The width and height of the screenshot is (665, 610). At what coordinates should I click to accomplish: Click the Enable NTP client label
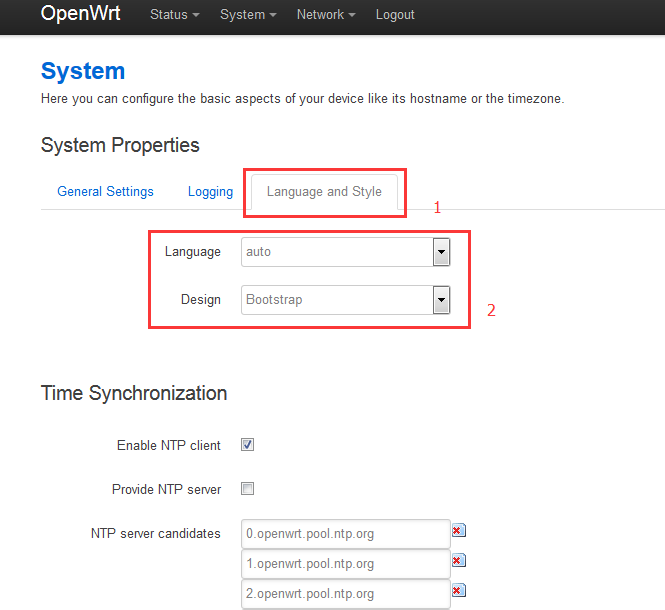[x=169, y=445]
